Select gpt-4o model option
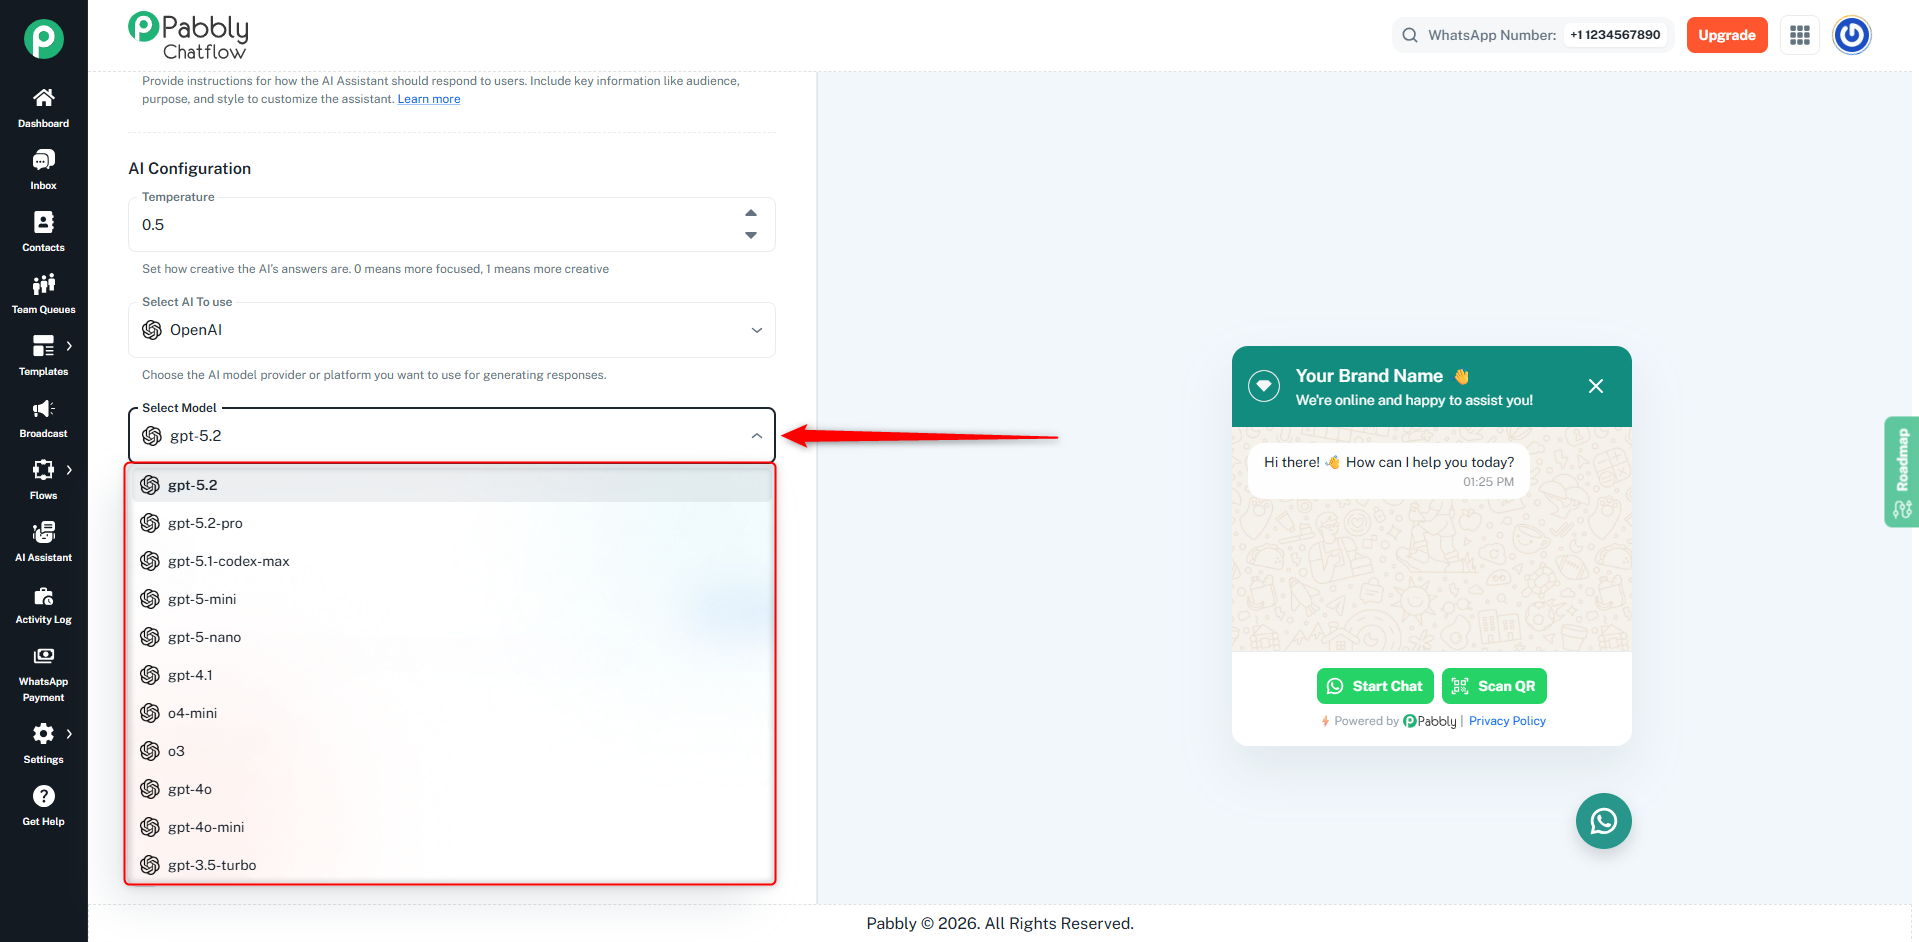 point(452,789)
